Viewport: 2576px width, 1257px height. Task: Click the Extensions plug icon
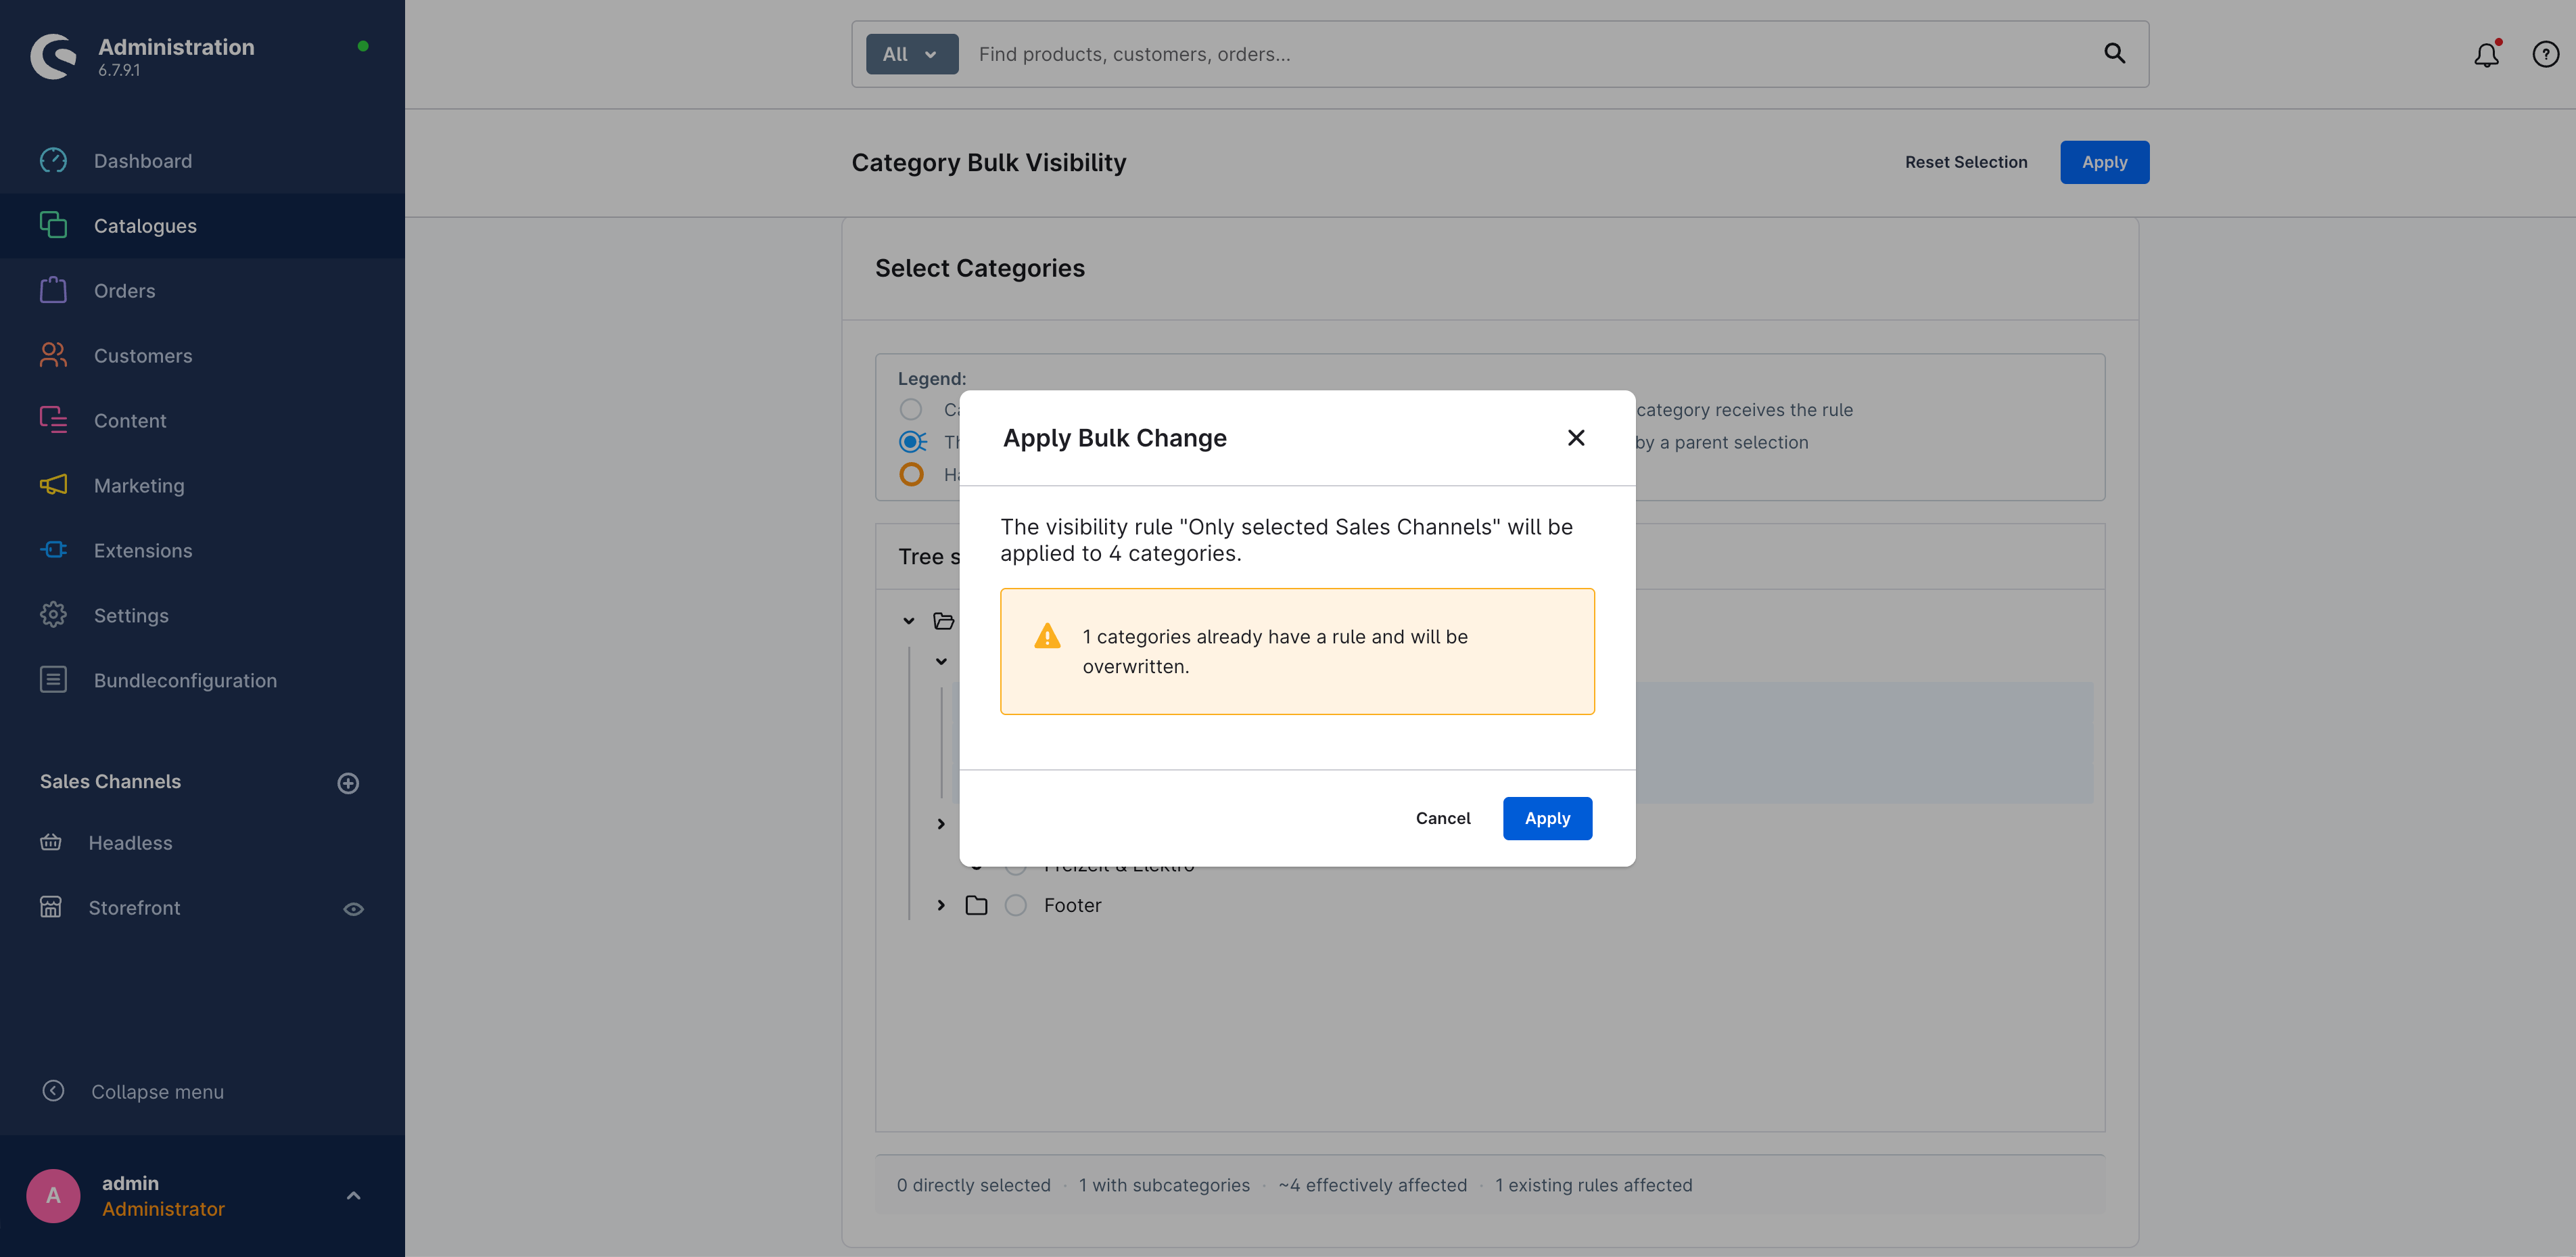click(53, 550)
